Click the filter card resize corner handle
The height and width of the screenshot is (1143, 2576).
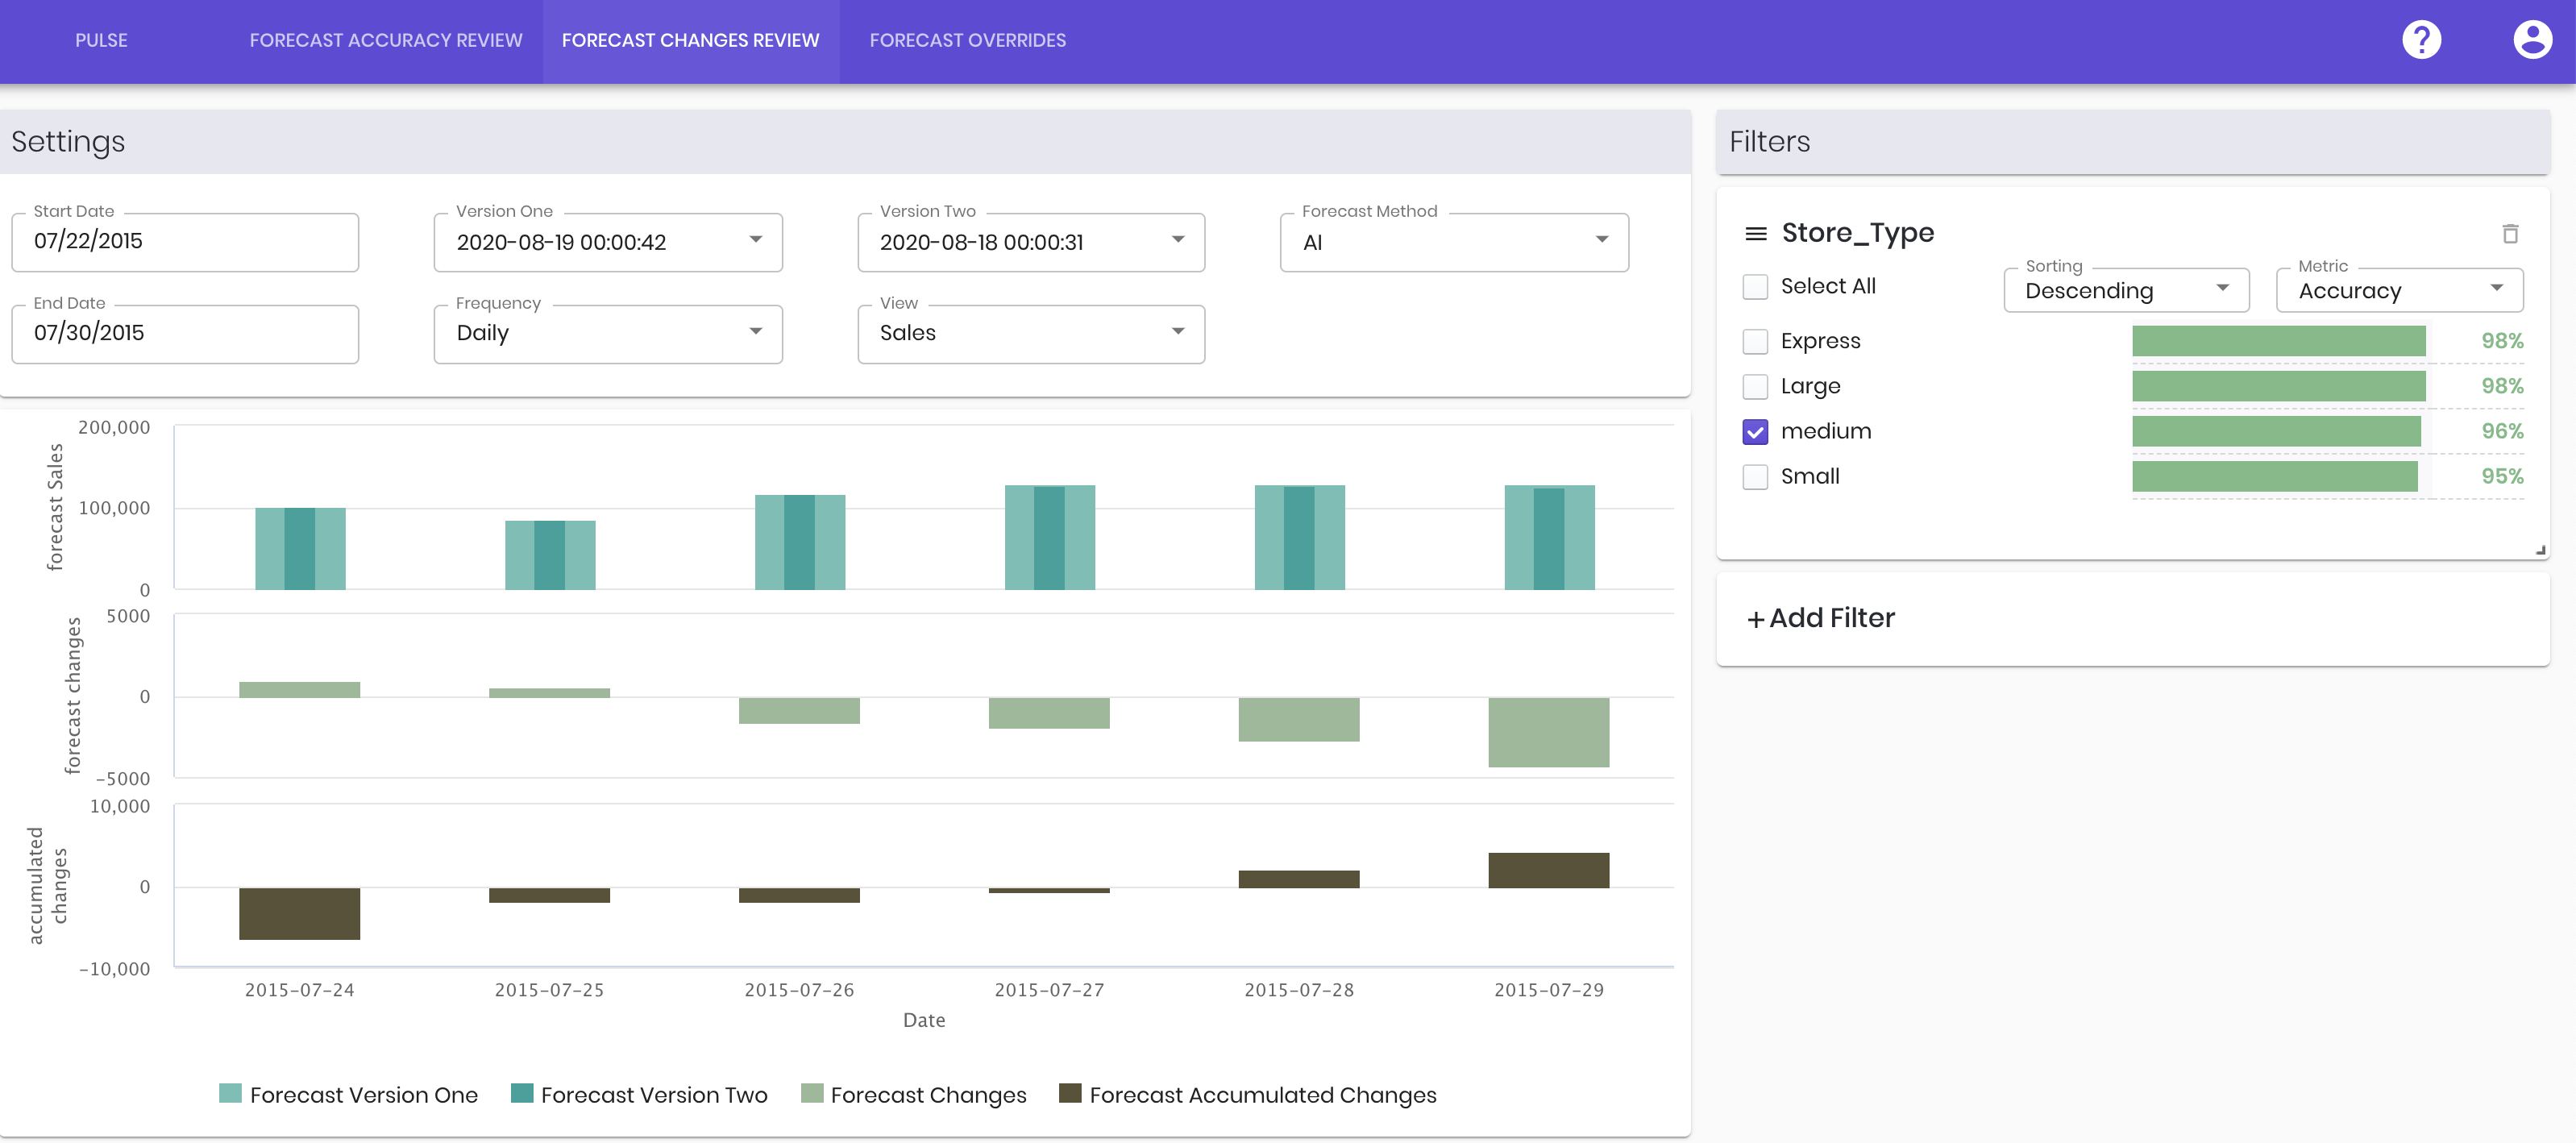pos(2540,549)
